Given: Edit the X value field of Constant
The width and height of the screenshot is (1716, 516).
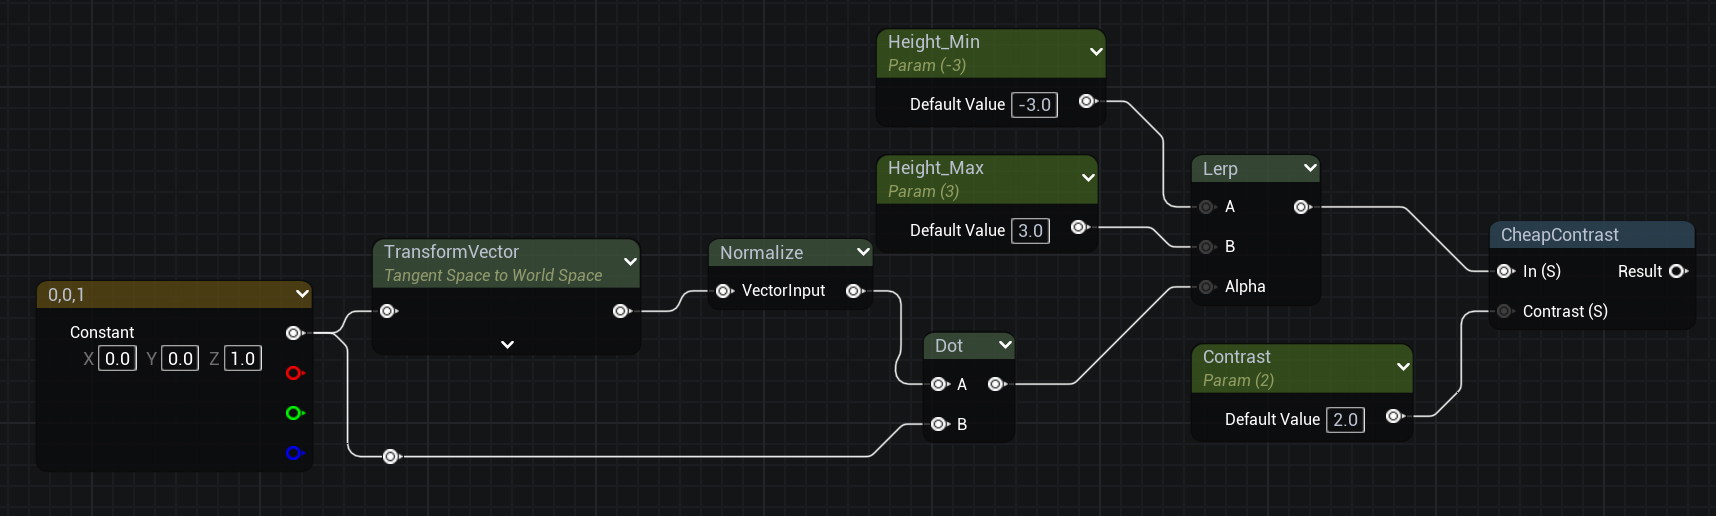Looking at the screenshot, I should [118, 358].
